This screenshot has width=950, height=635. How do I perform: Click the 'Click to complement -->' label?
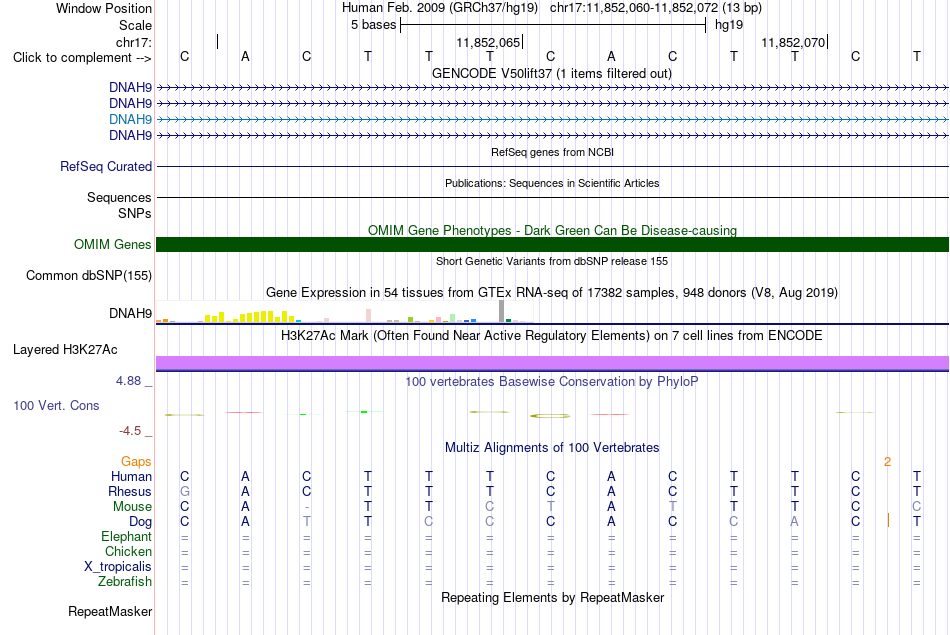click(82, 58)
